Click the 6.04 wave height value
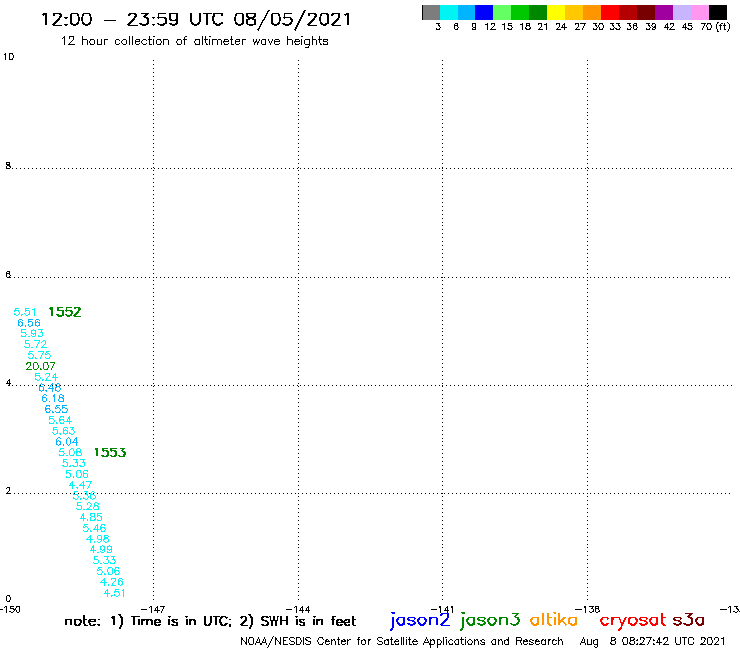 click(67, 442)
